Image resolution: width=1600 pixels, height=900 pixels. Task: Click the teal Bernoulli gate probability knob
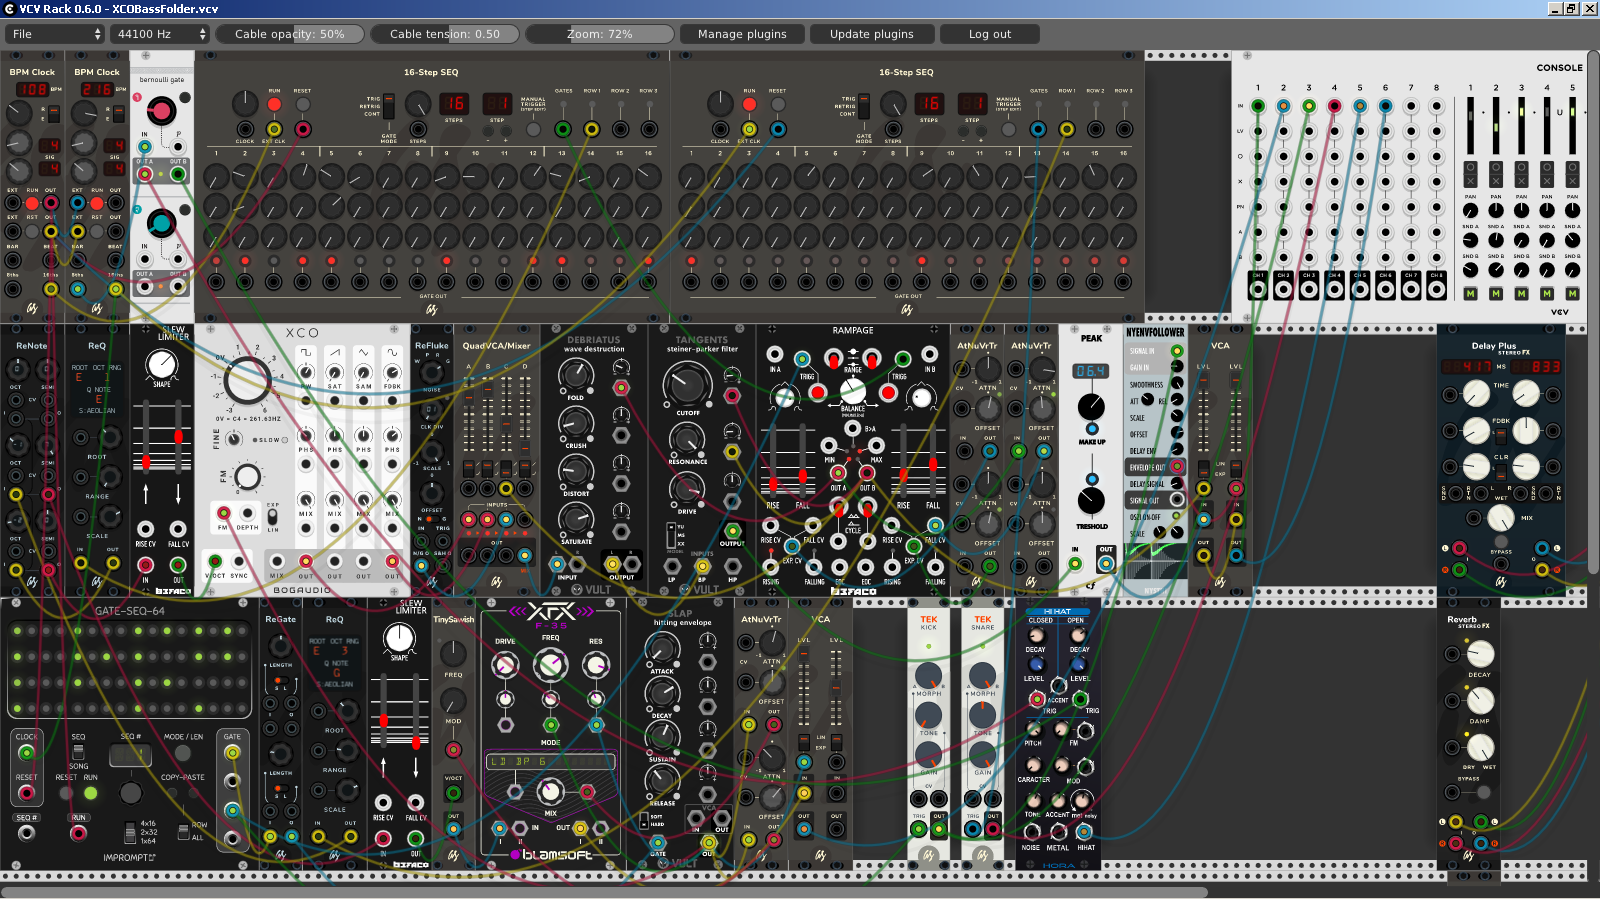pos(160,222)
